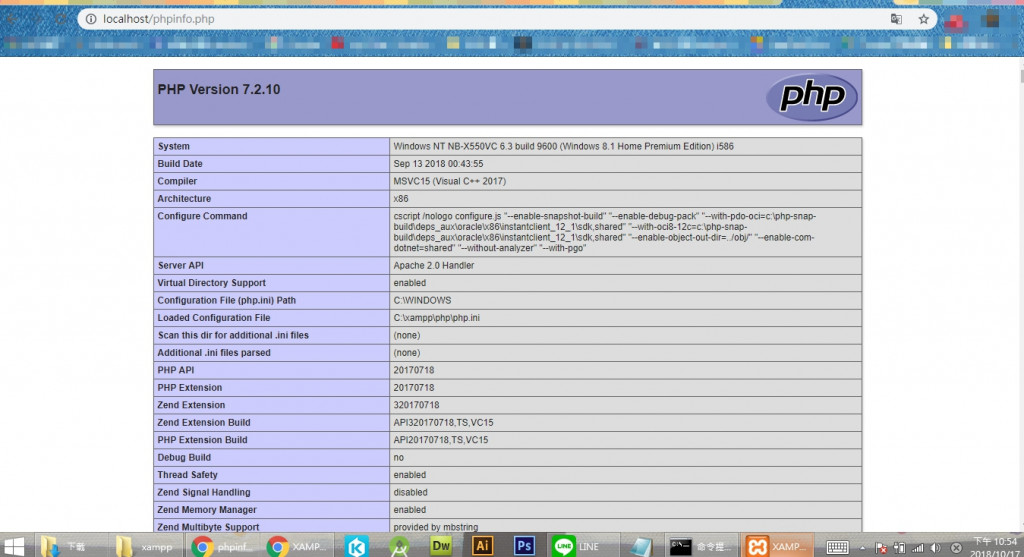Click the 'provided by mbstring' value

pos(436,527)
